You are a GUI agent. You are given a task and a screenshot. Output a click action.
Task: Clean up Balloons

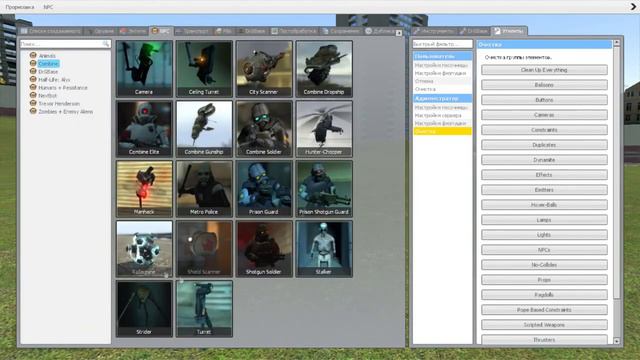544,85
